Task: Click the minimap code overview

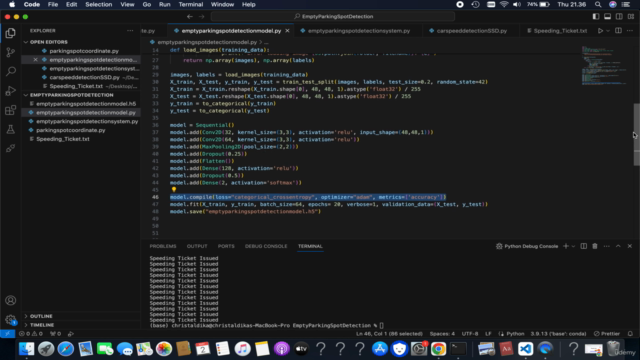Action: coord(605,65)
